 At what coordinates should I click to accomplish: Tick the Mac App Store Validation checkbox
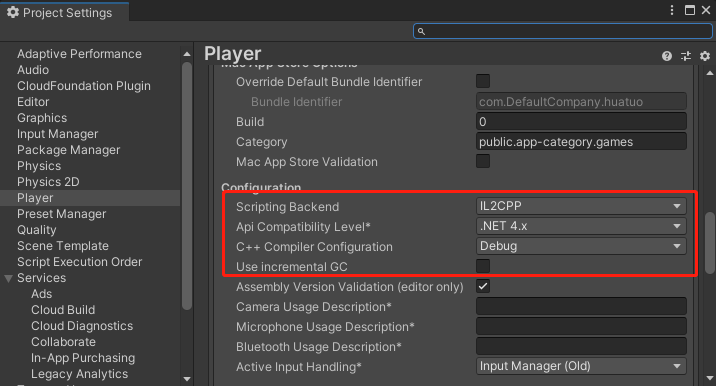pos(483,161)
